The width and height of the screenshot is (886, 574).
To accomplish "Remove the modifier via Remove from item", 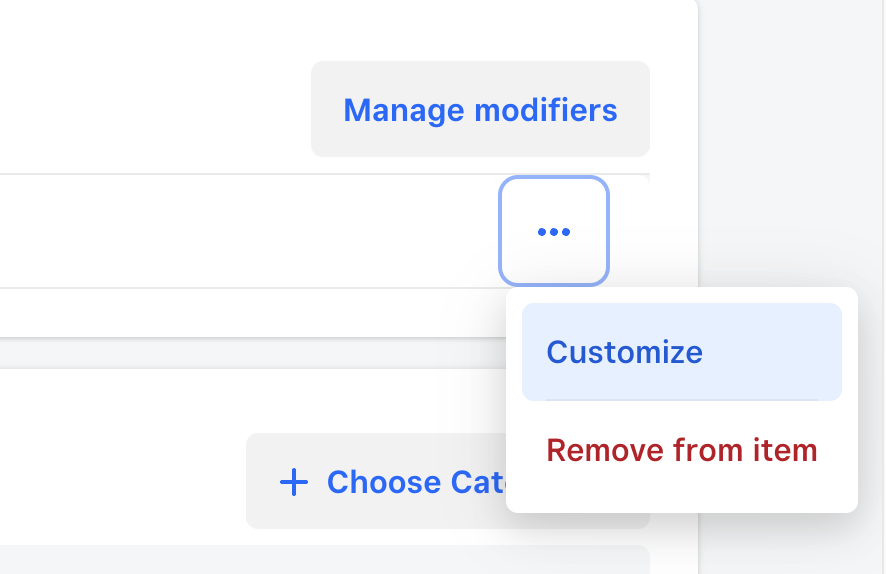I will pyautogui.click(x=681, y=450).
